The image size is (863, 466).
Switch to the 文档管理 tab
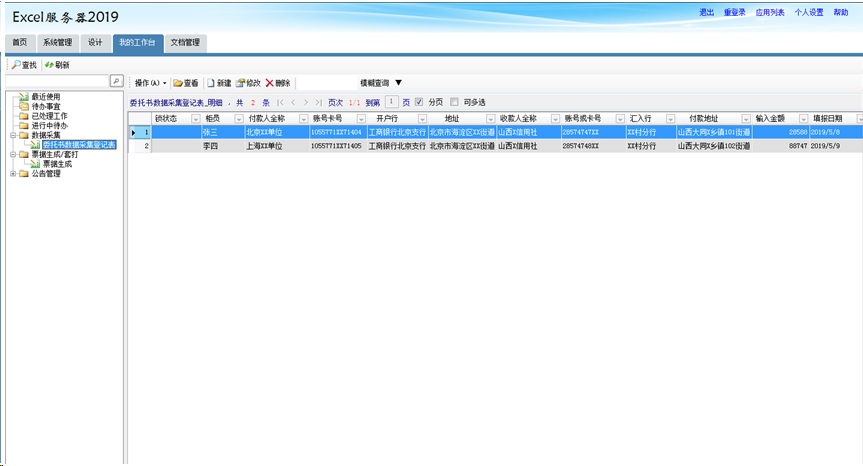pyautogui.click(x=185, y=43)
